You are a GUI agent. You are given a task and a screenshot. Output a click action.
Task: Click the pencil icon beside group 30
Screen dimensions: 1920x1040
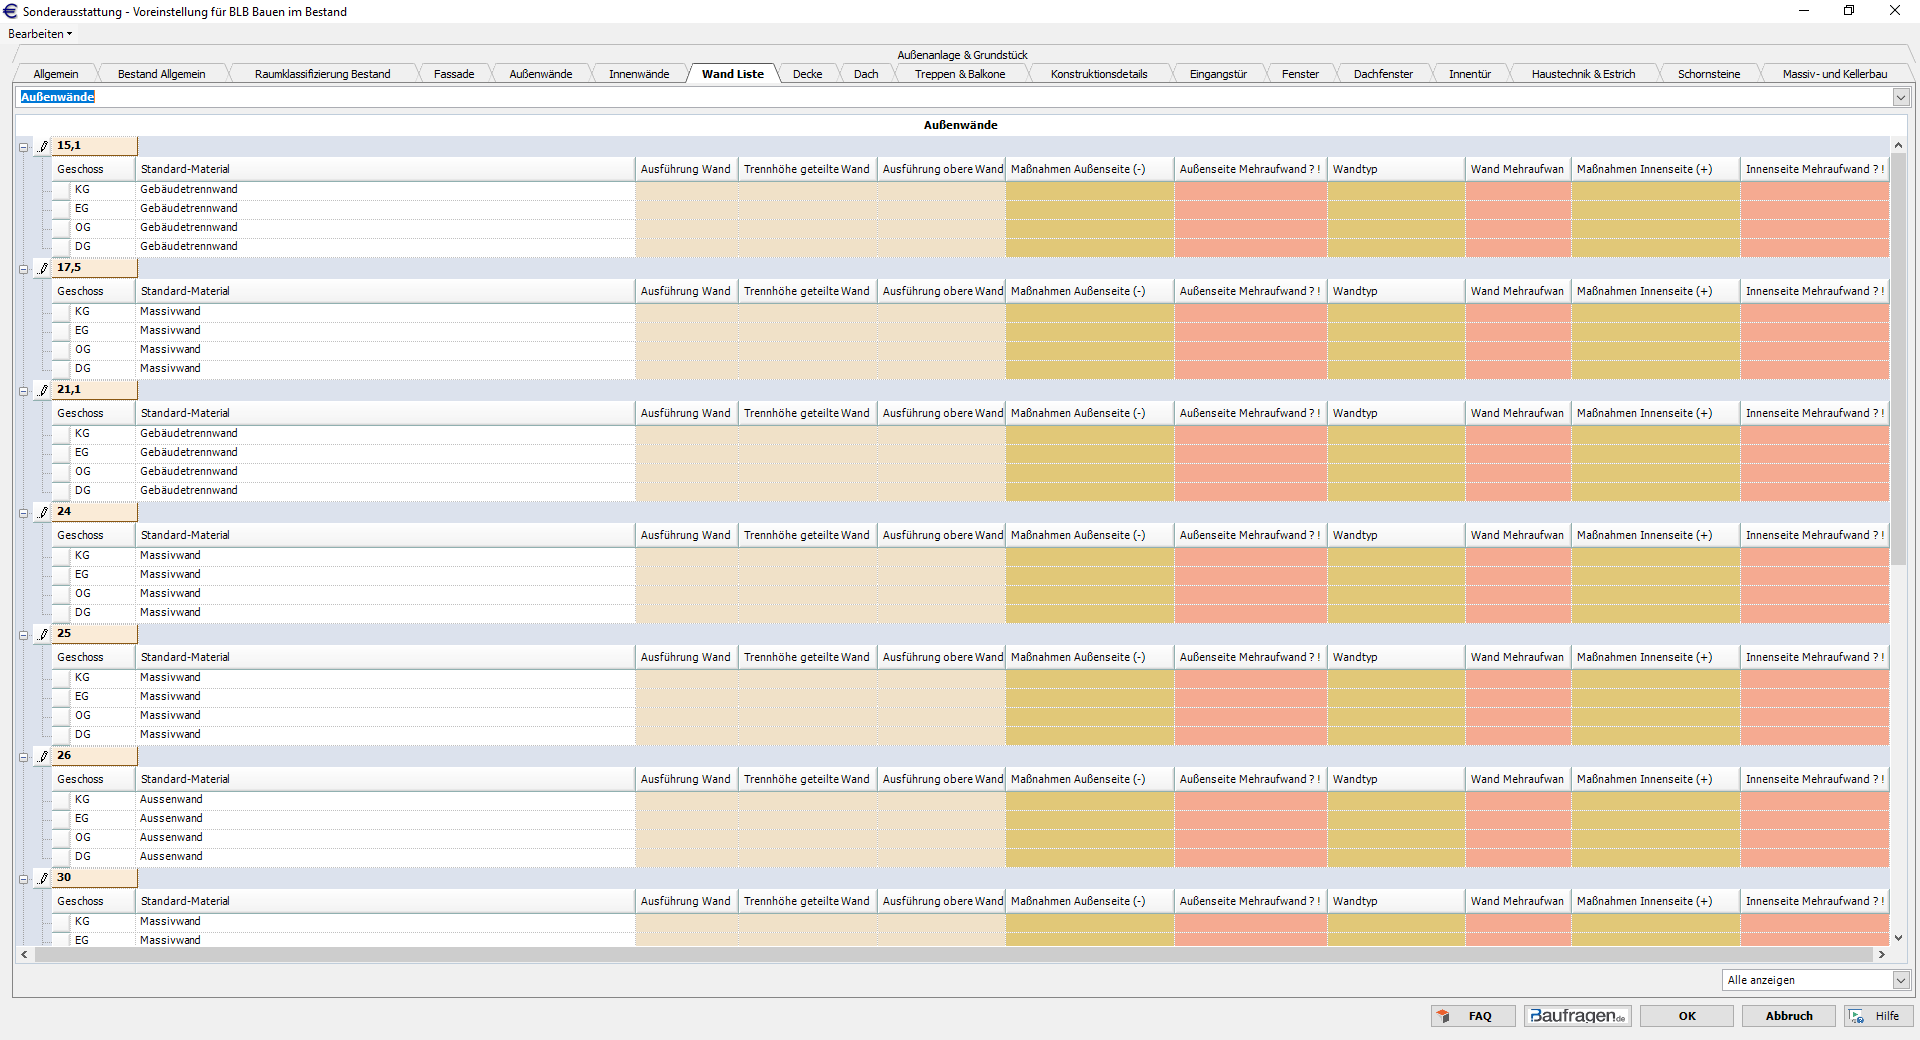click(43, 878)
